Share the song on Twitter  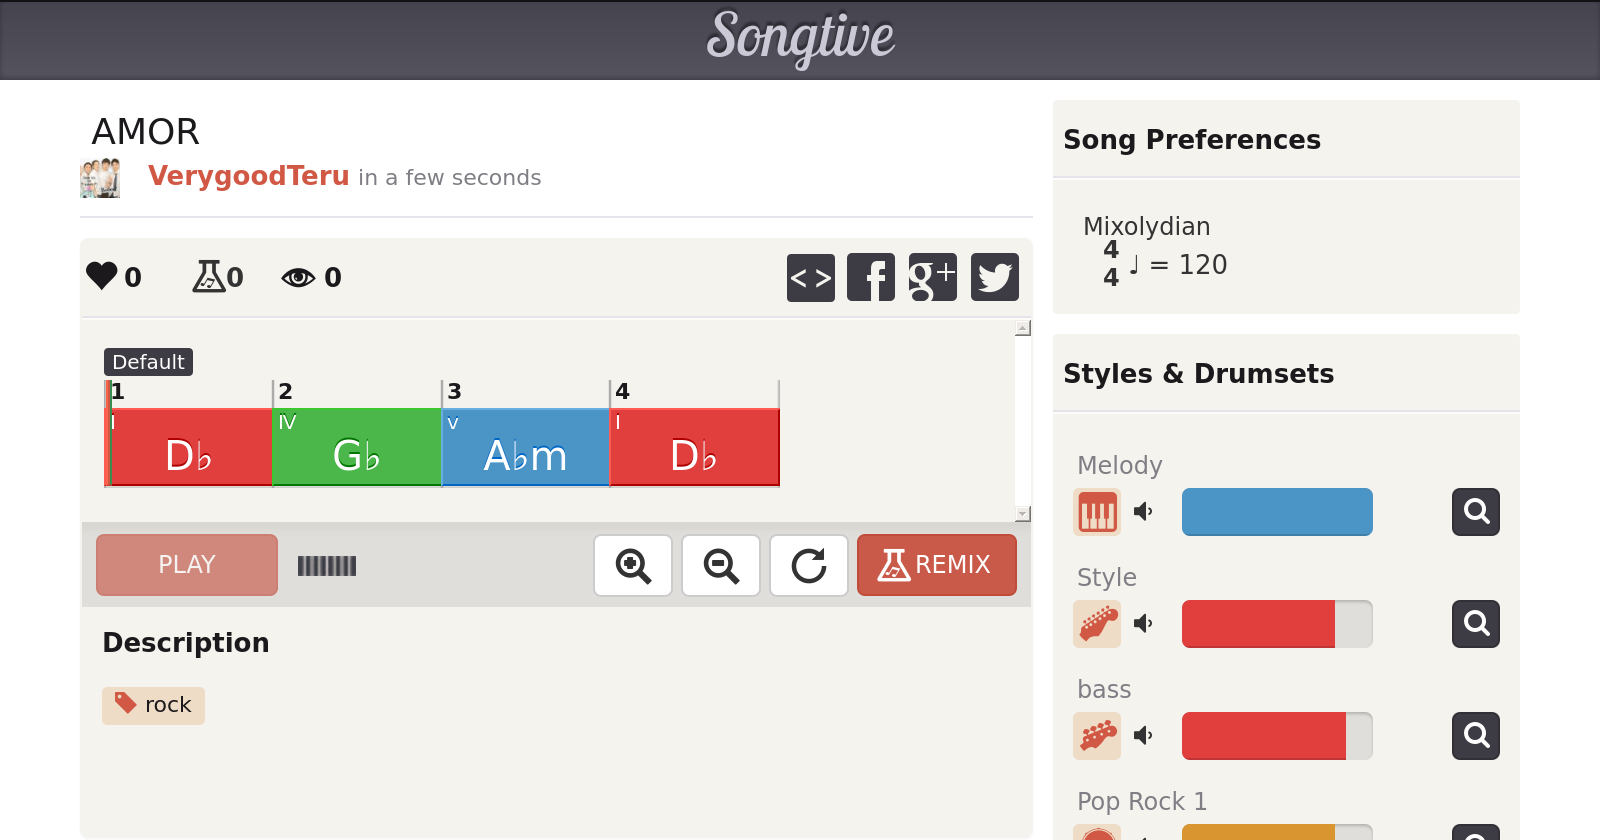point(994,277)
